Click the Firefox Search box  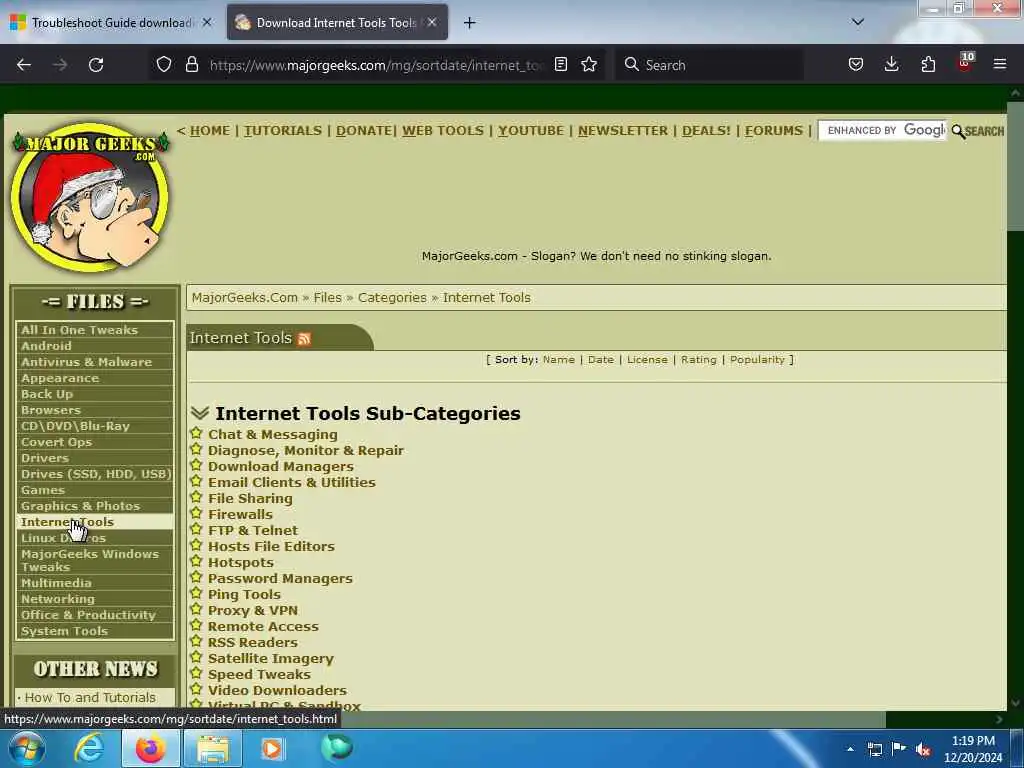point(709,65)
